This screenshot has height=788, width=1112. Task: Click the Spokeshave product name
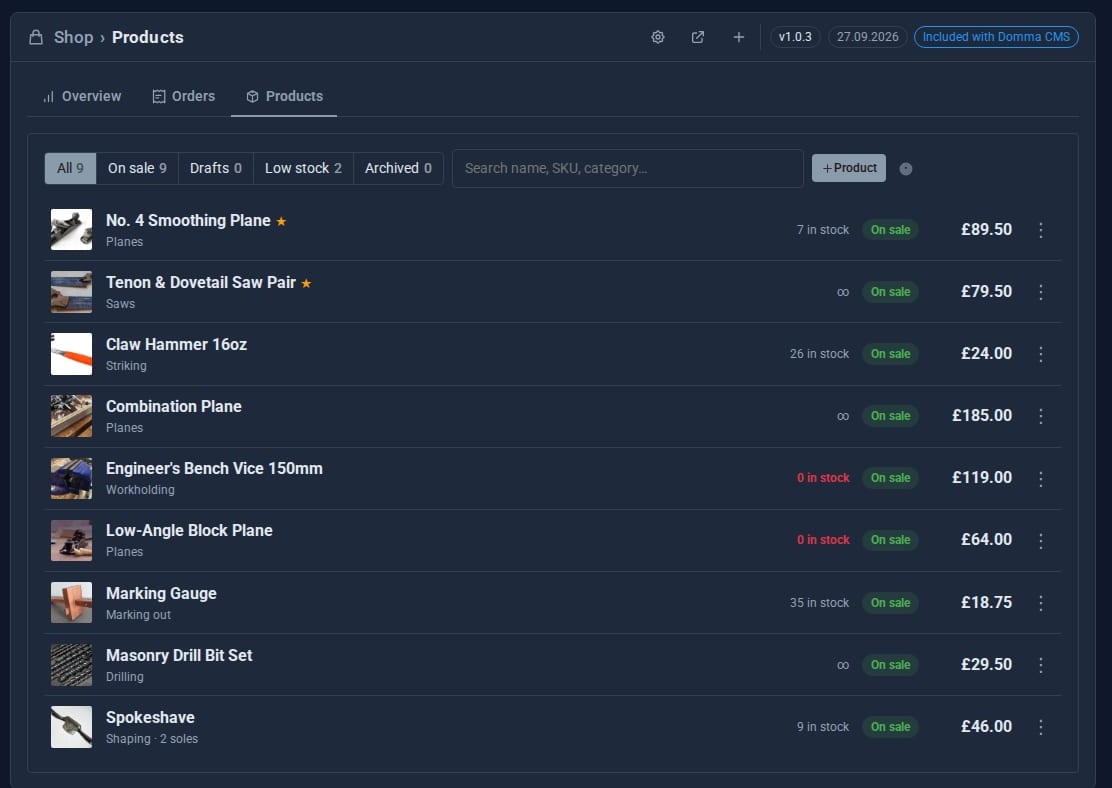coord(150,718)
